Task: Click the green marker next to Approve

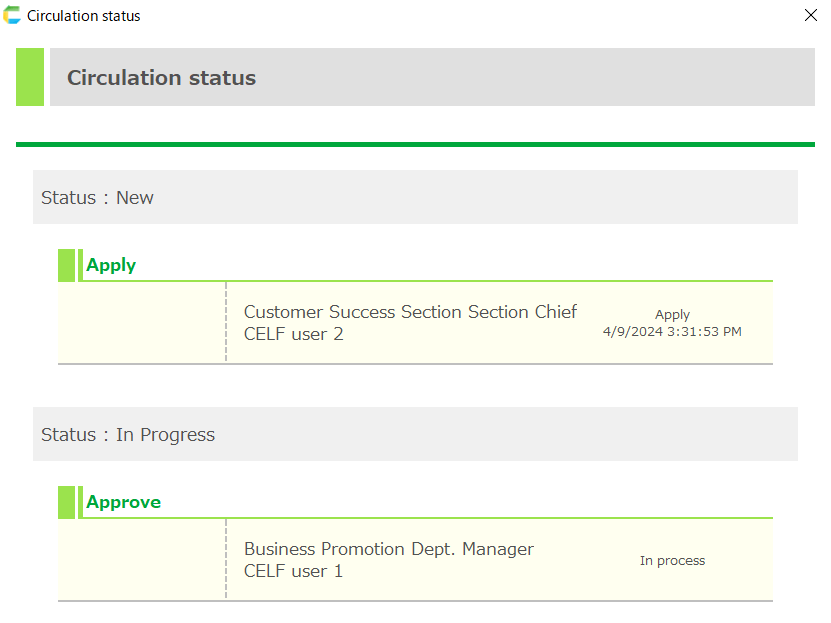Action: 67,502
